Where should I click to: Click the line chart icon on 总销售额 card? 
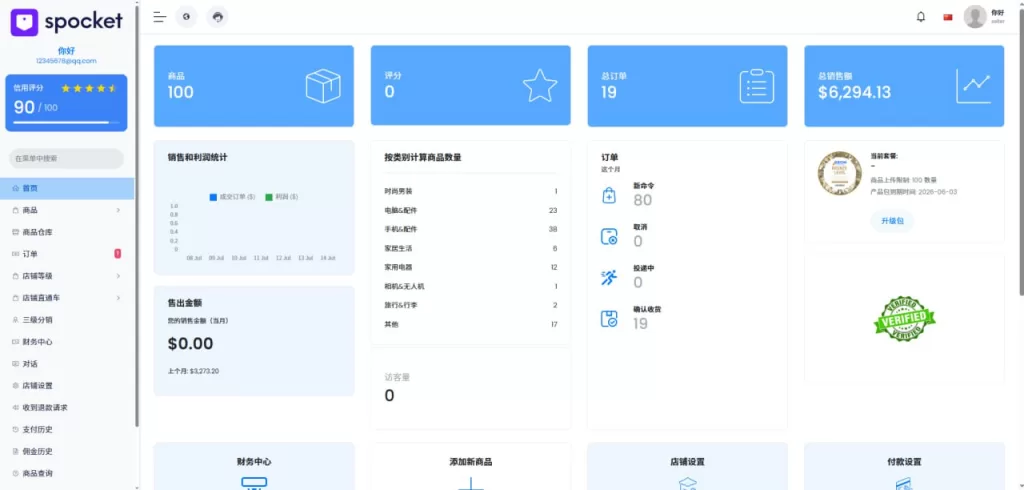[x=974, y=86]
